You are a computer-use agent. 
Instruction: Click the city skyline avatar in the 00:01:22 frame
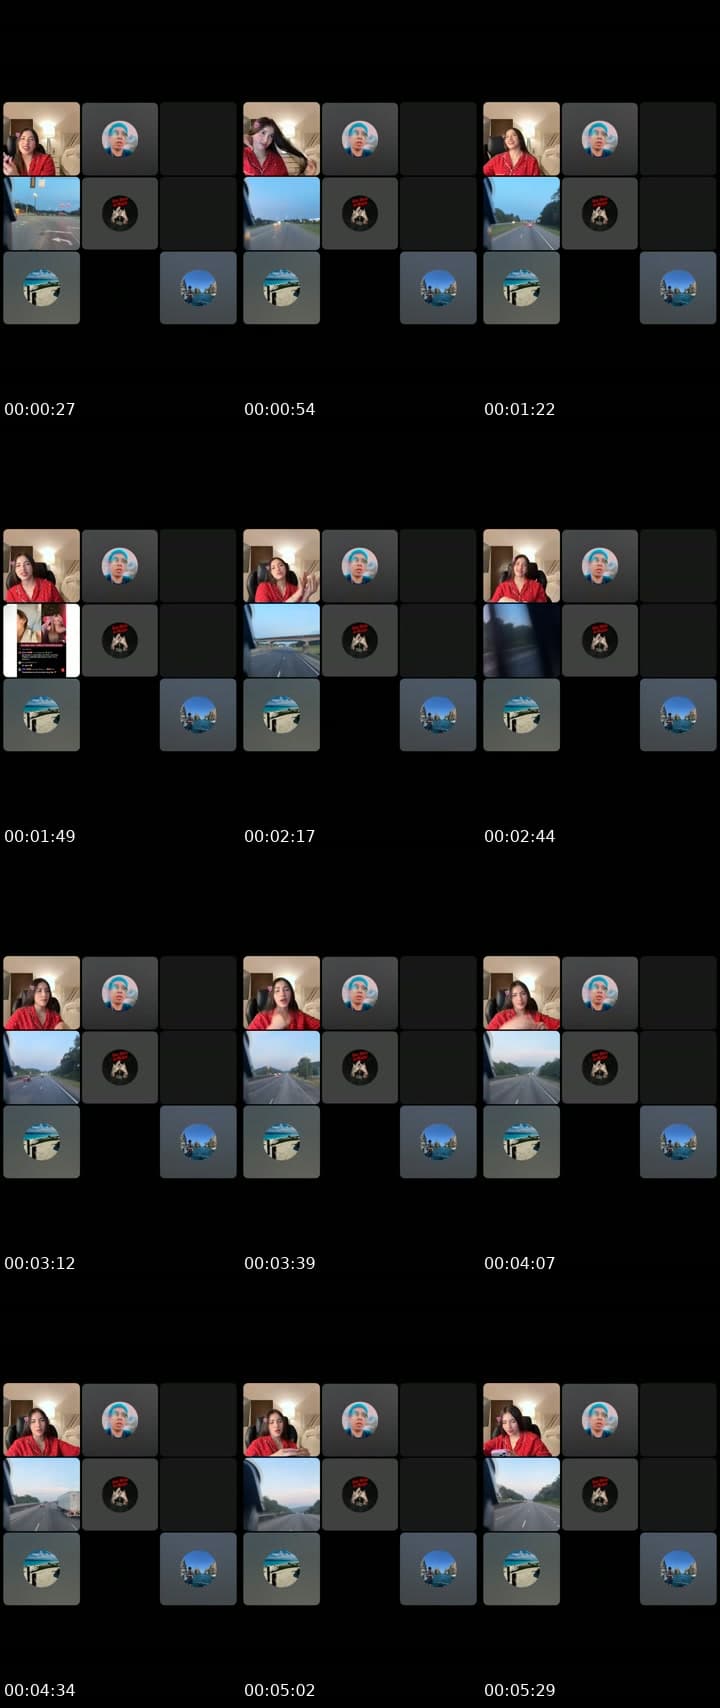coord(678,288)
